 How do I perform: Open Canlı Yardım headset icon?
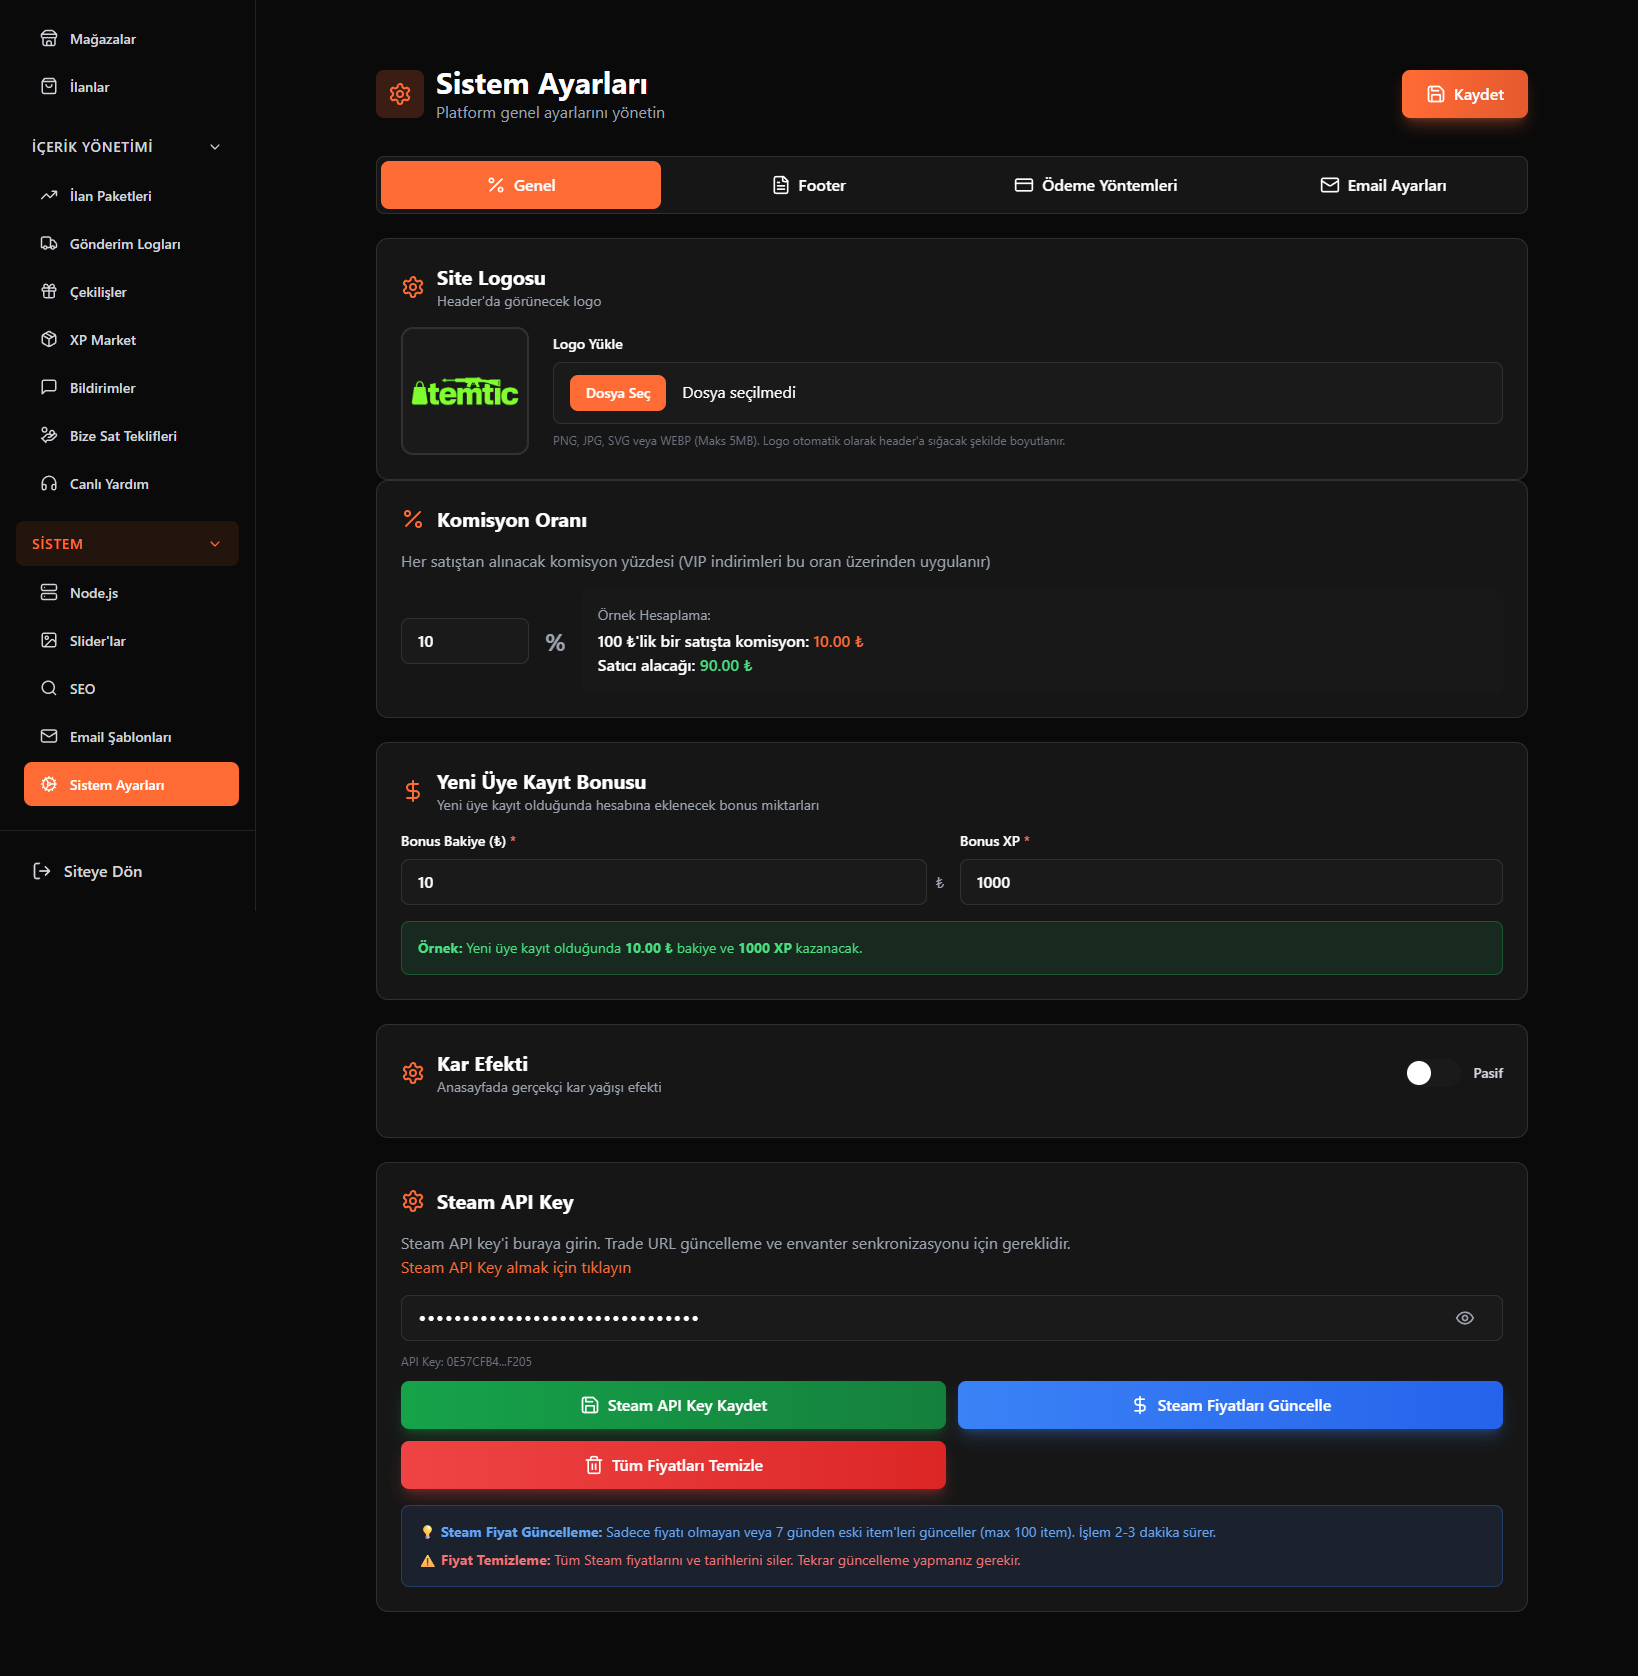pos(49,484)
